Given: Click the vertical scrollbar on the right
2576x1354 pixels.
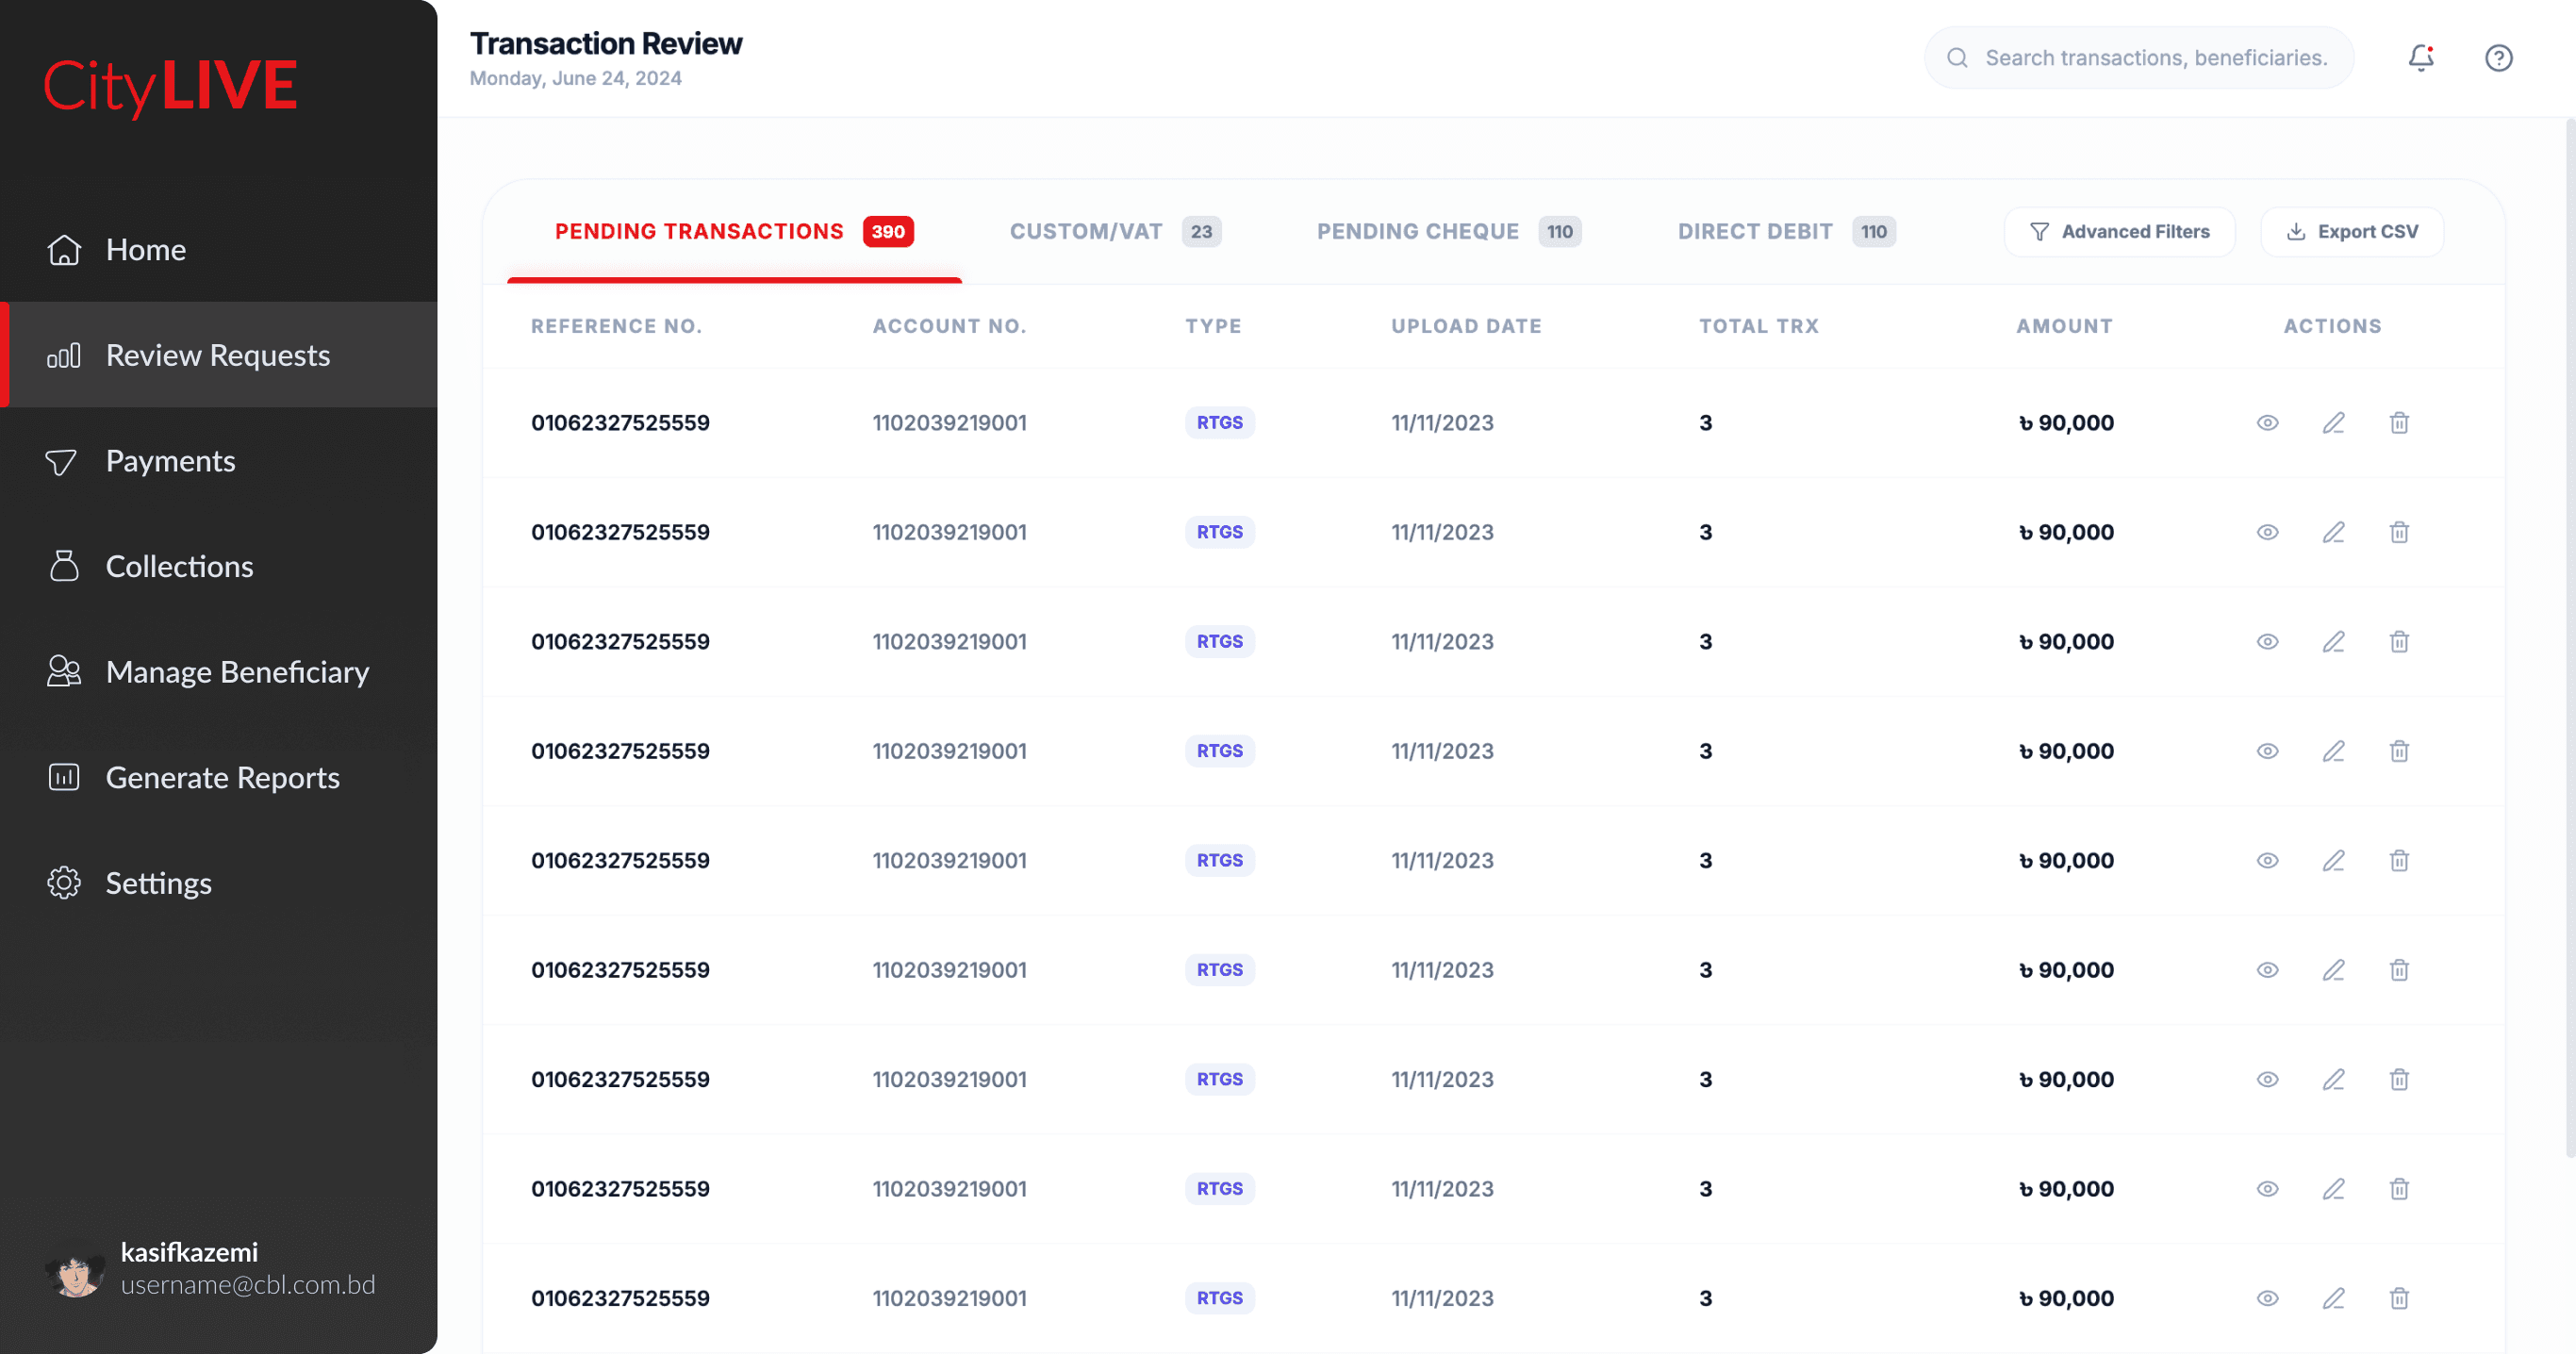Looking at the screenshot, I should pyautogui.click(x=2570, y=638).
